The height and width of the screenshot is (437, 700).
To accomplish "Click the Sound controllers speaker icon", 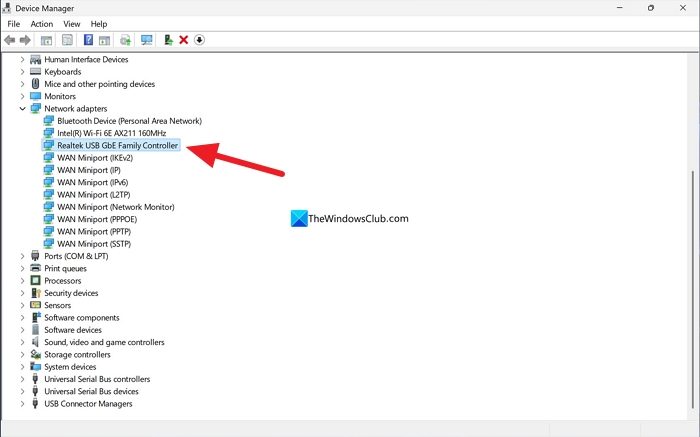I will tap(35, 342).
